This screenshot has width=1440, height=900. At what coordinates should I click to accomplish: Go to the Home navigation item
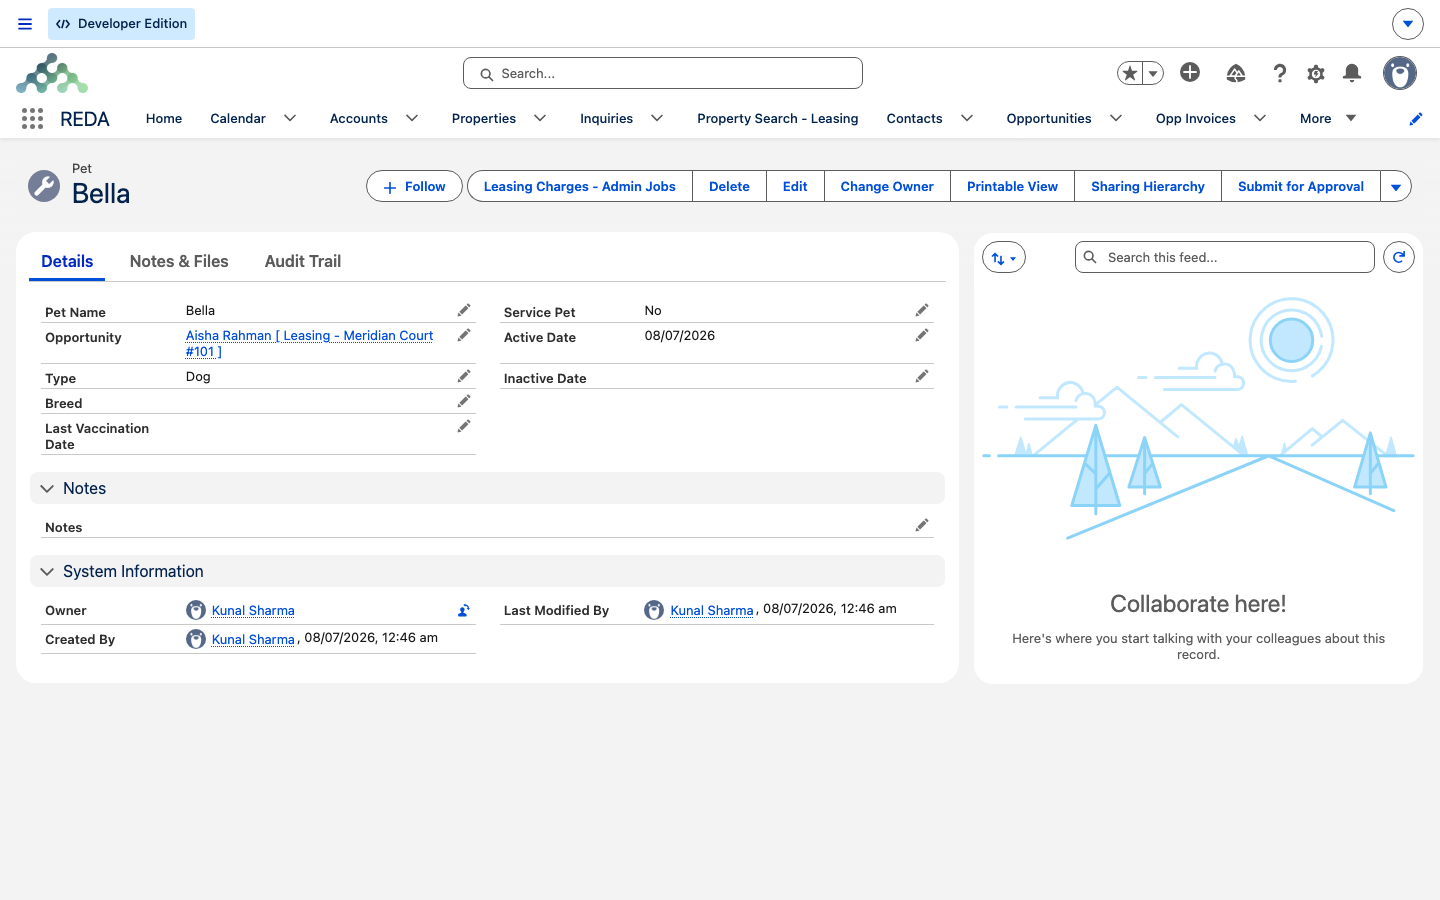click(x=164, y=118)
